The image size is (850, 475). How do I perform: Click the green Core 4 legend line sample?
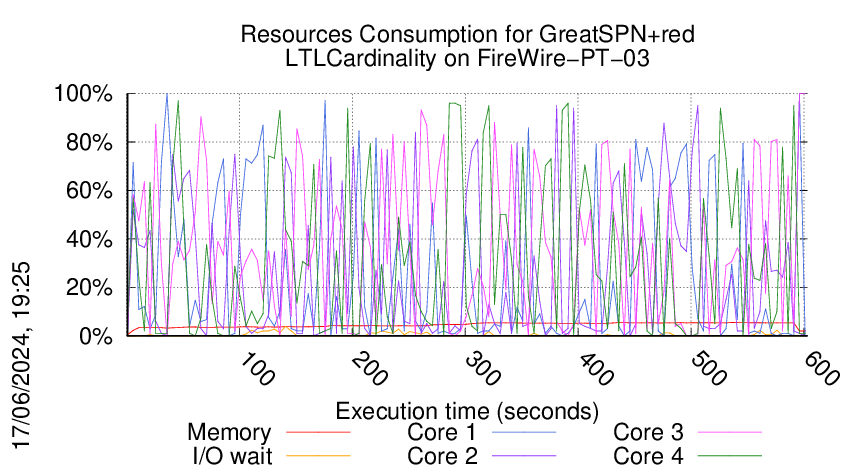coord(730,456)
